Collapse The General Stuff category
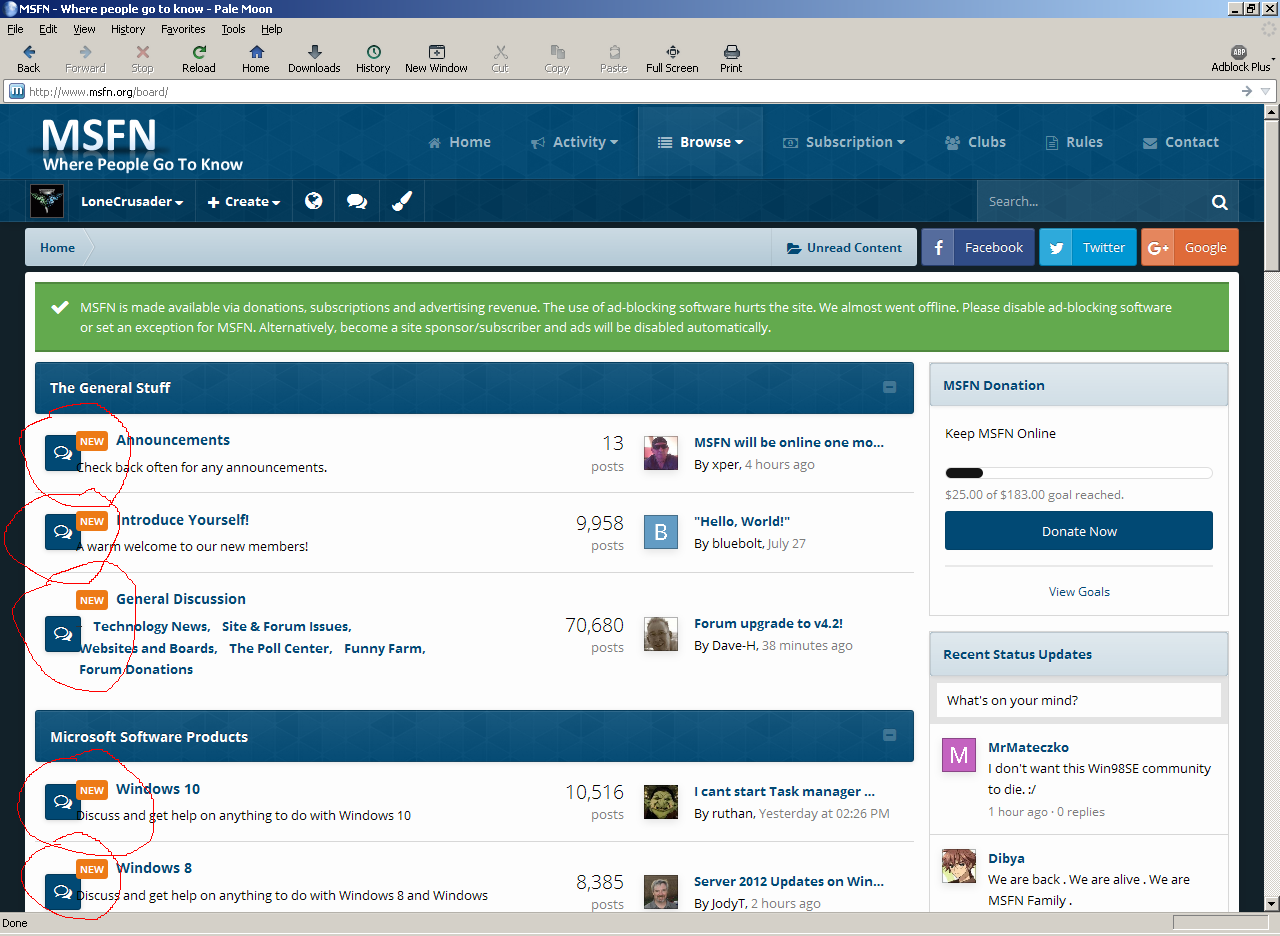Viewport: 1280px width, 936px height. point(889,387)
